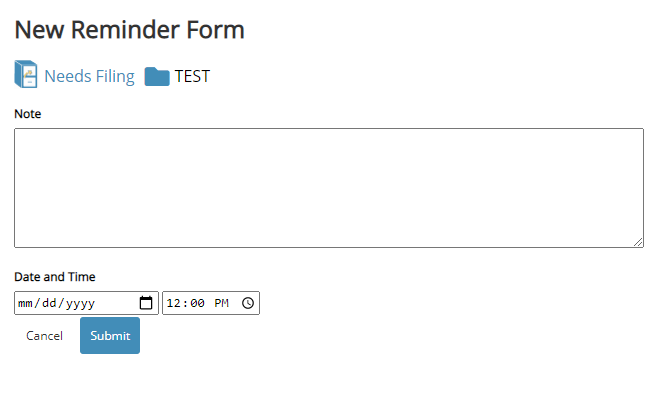Click the New Reminder Form heading
The height and width of the screenshot is (403, 657).
coord(129,29)
